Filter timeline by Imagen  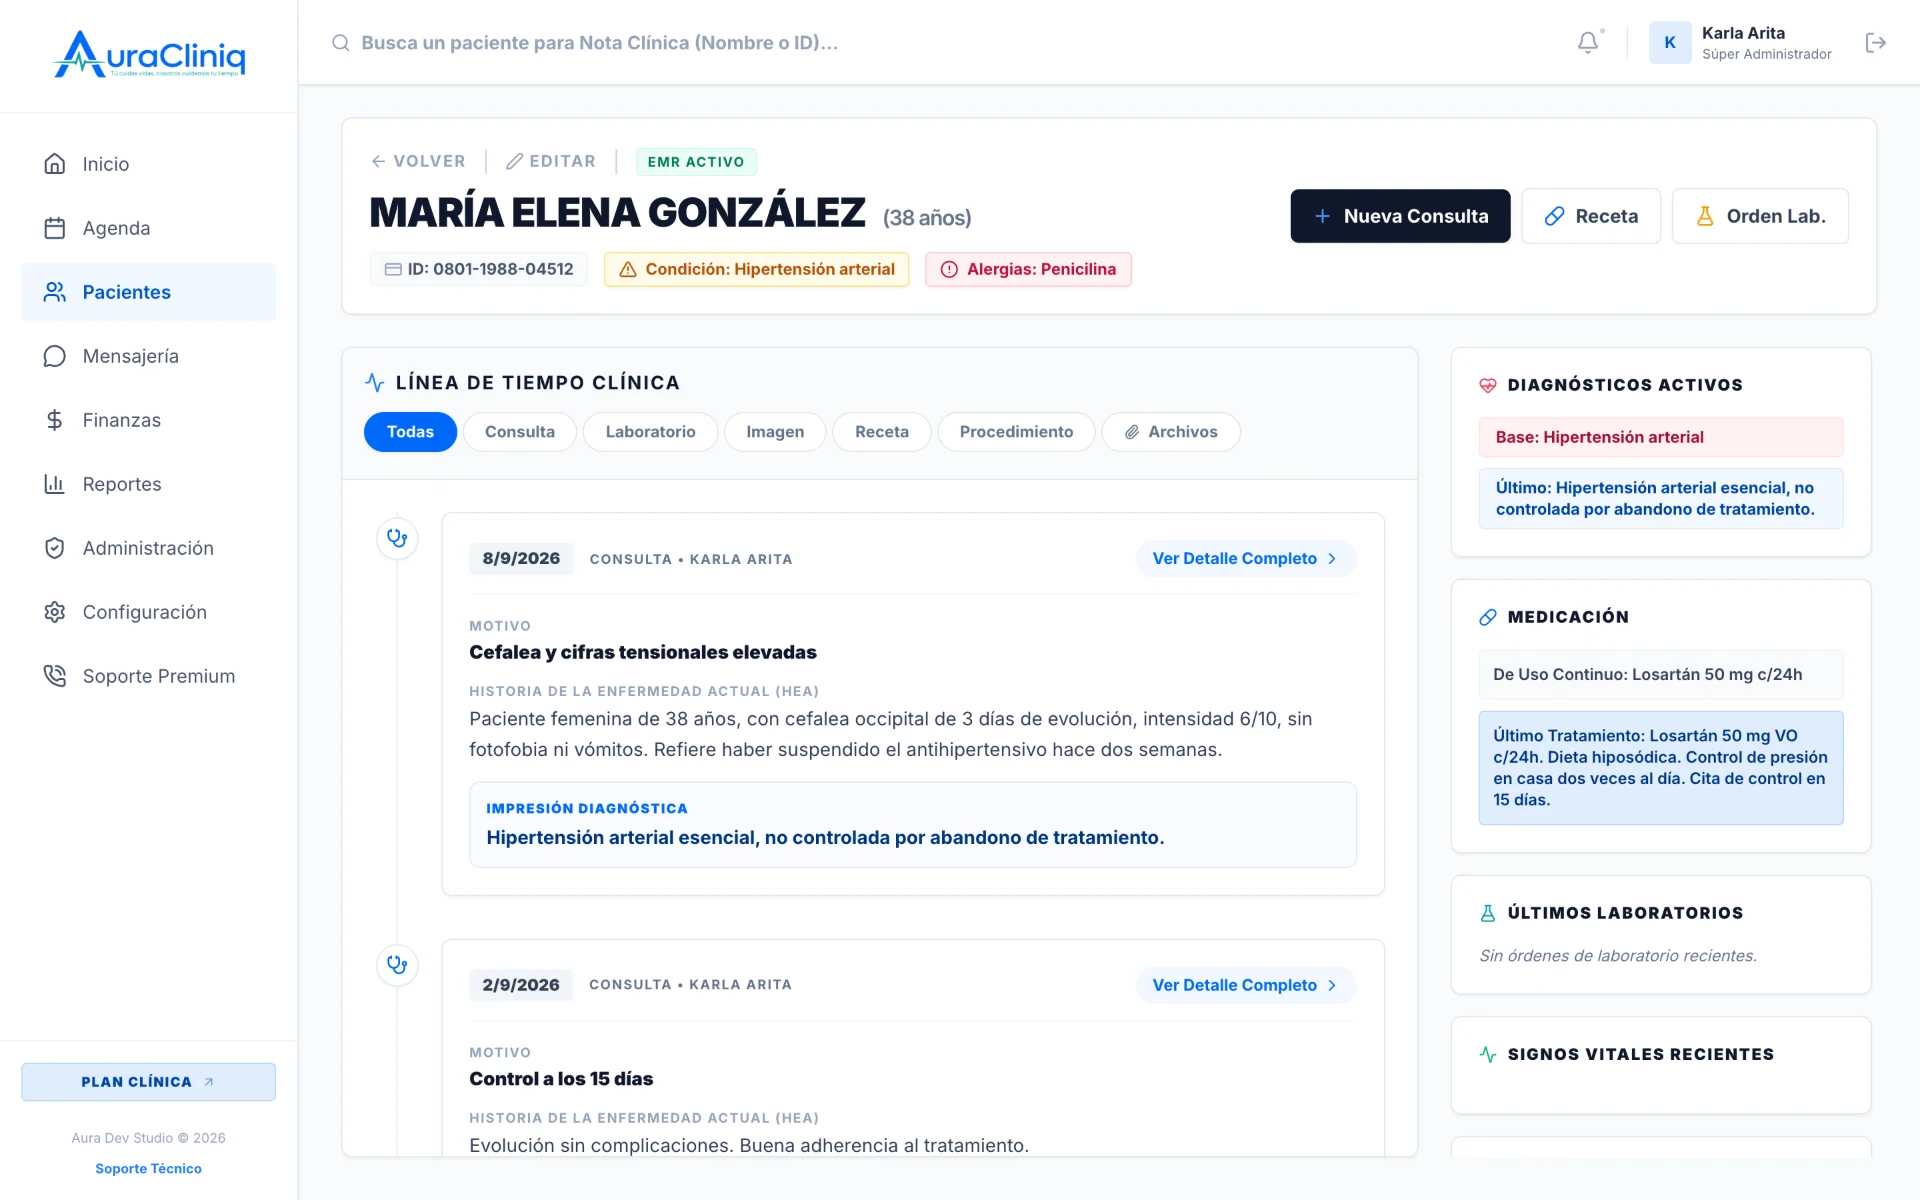coord(775,432)
